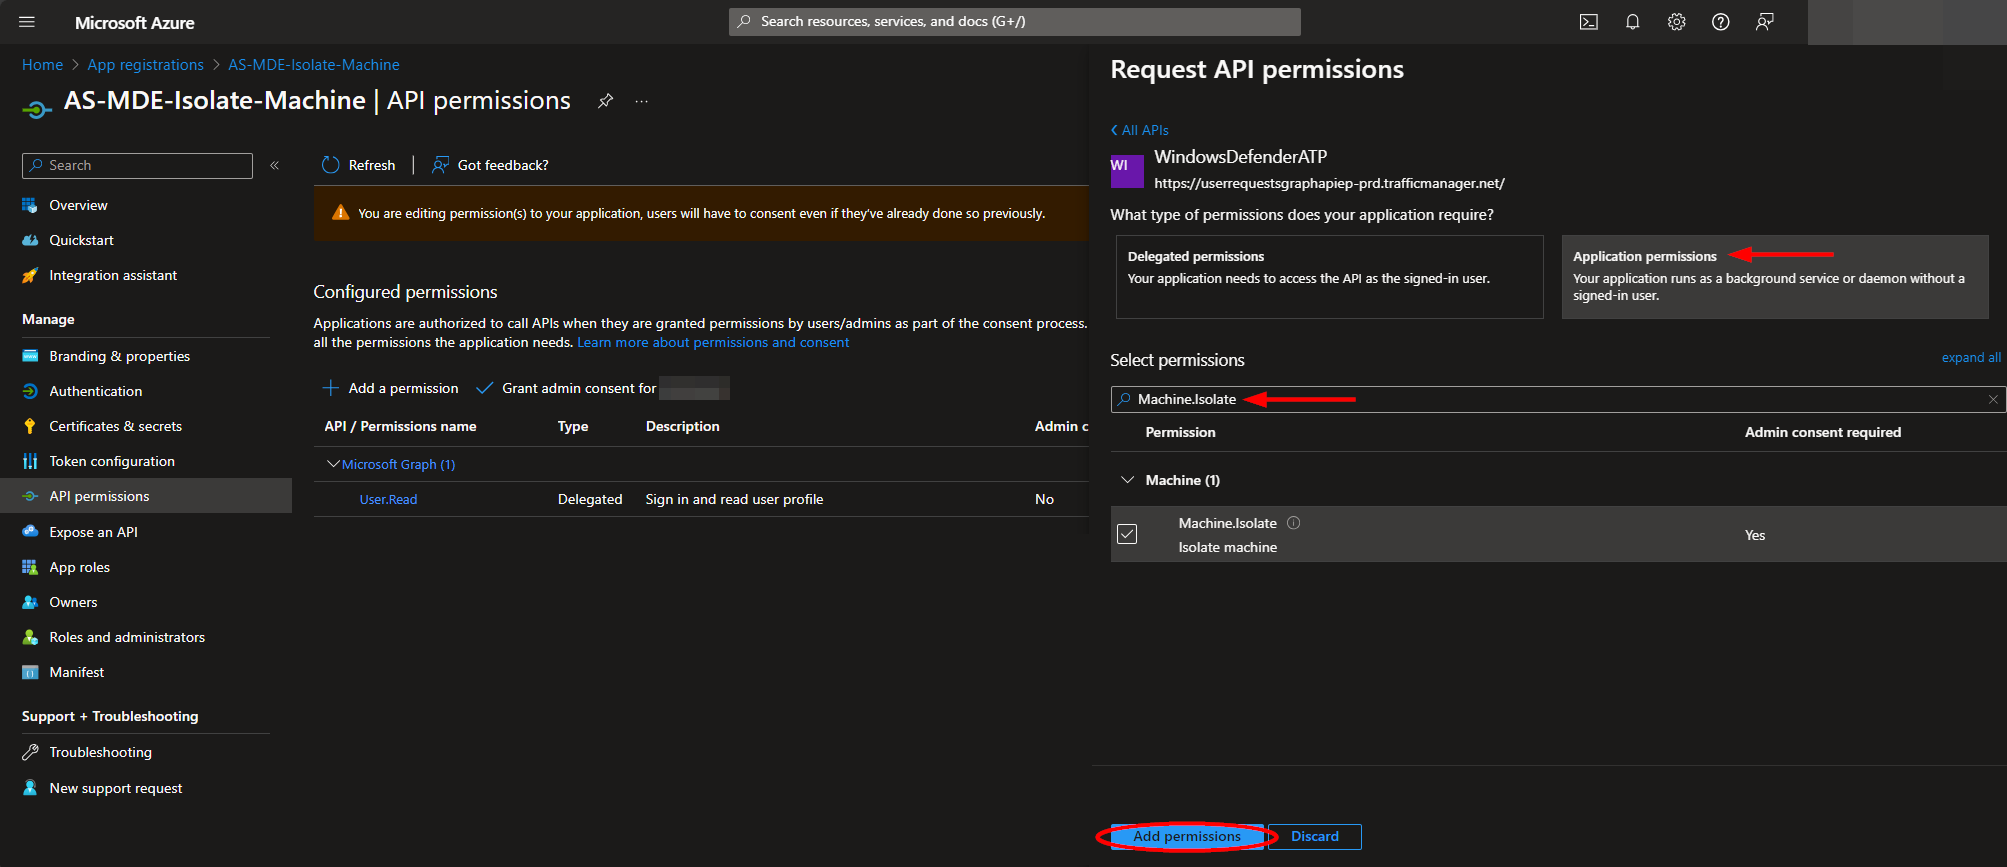This screenshot has width=2007, height=867.
Task: Go to App registrations breadcrumb
Action: [x=145, y=65]
